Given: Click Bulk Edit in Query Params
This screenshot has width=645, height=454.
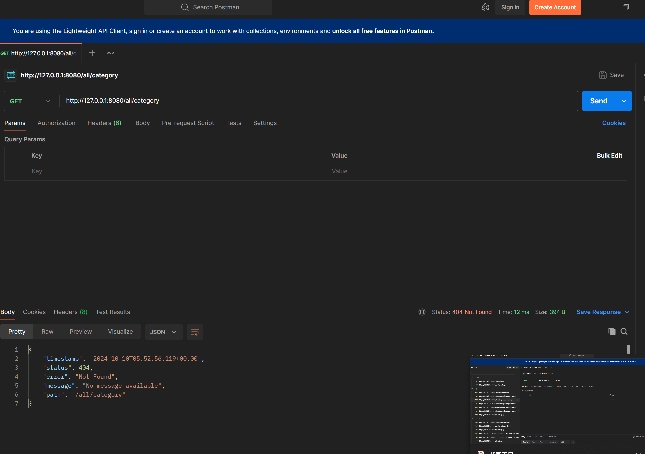Looking at the screenshot, I should coord(609,155).
